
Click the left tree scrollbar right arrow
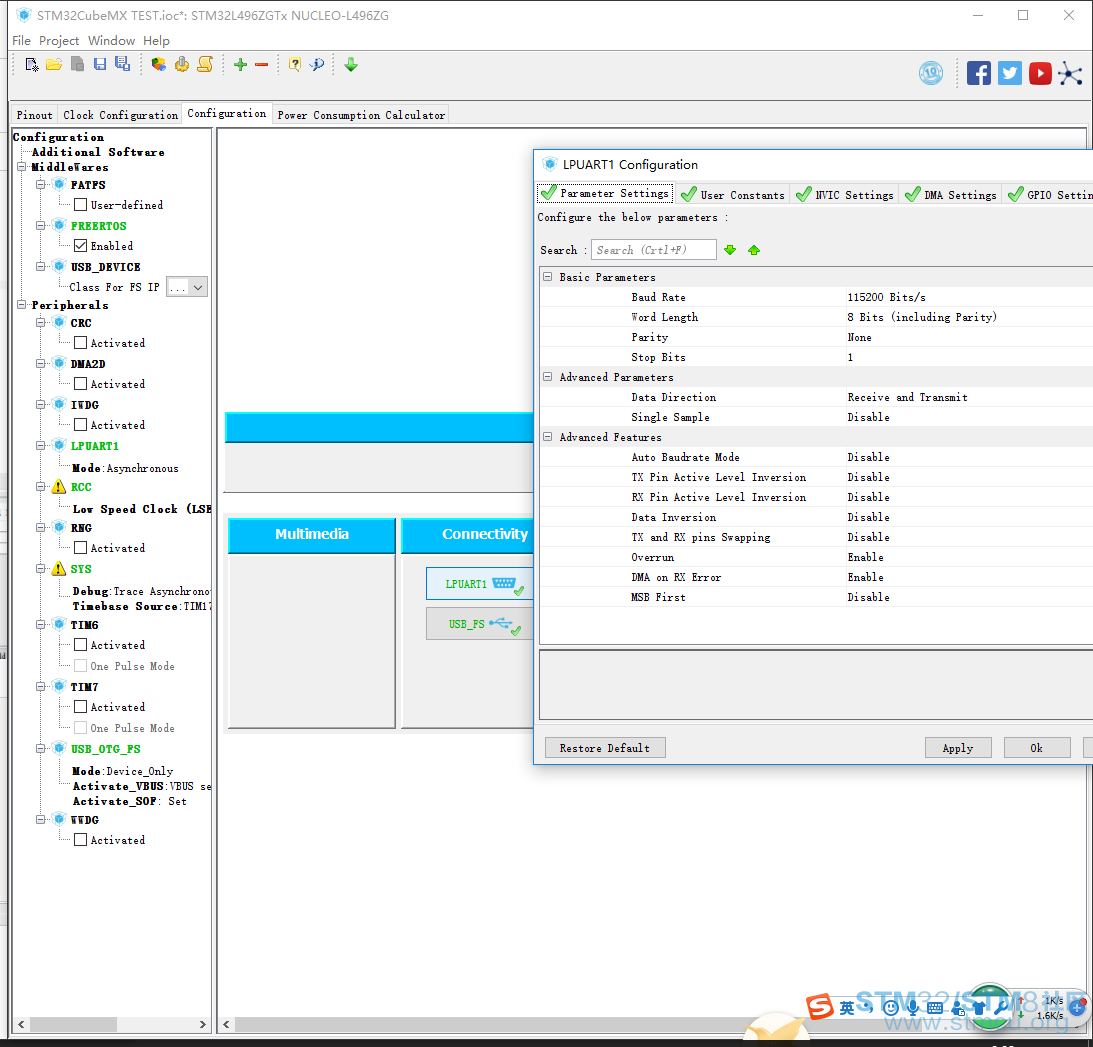click(203, 1025)
